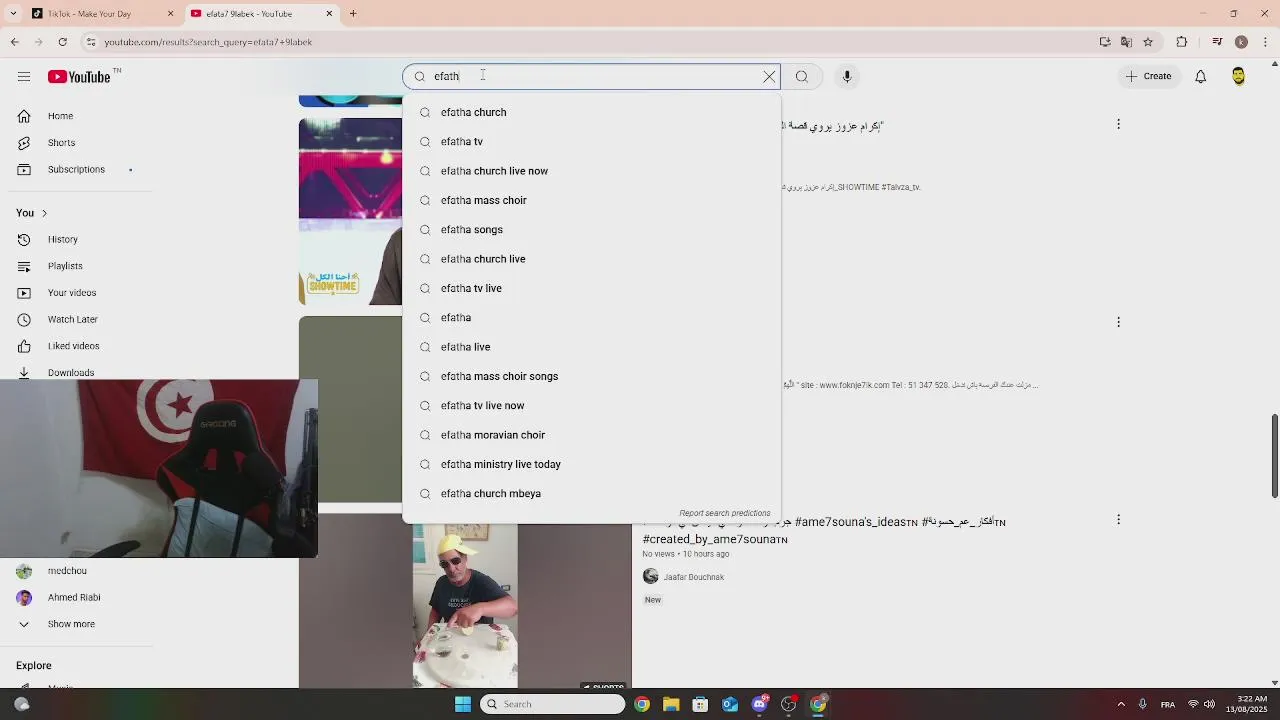The height and width of the screenshot is (720, 1280).
Task: Select suggestion "efatha moravian choir"
Action: (x=591, y=435)
